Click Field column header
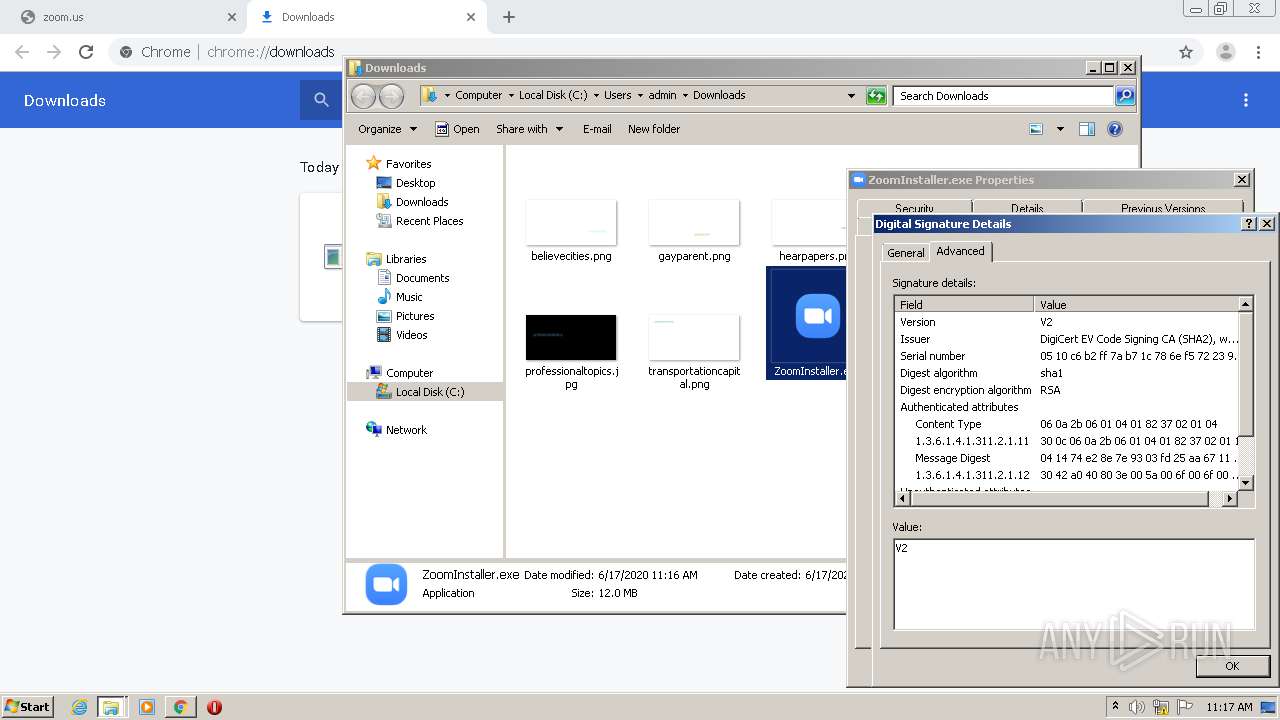The image size is (1280, 720). tap(964, 304)
